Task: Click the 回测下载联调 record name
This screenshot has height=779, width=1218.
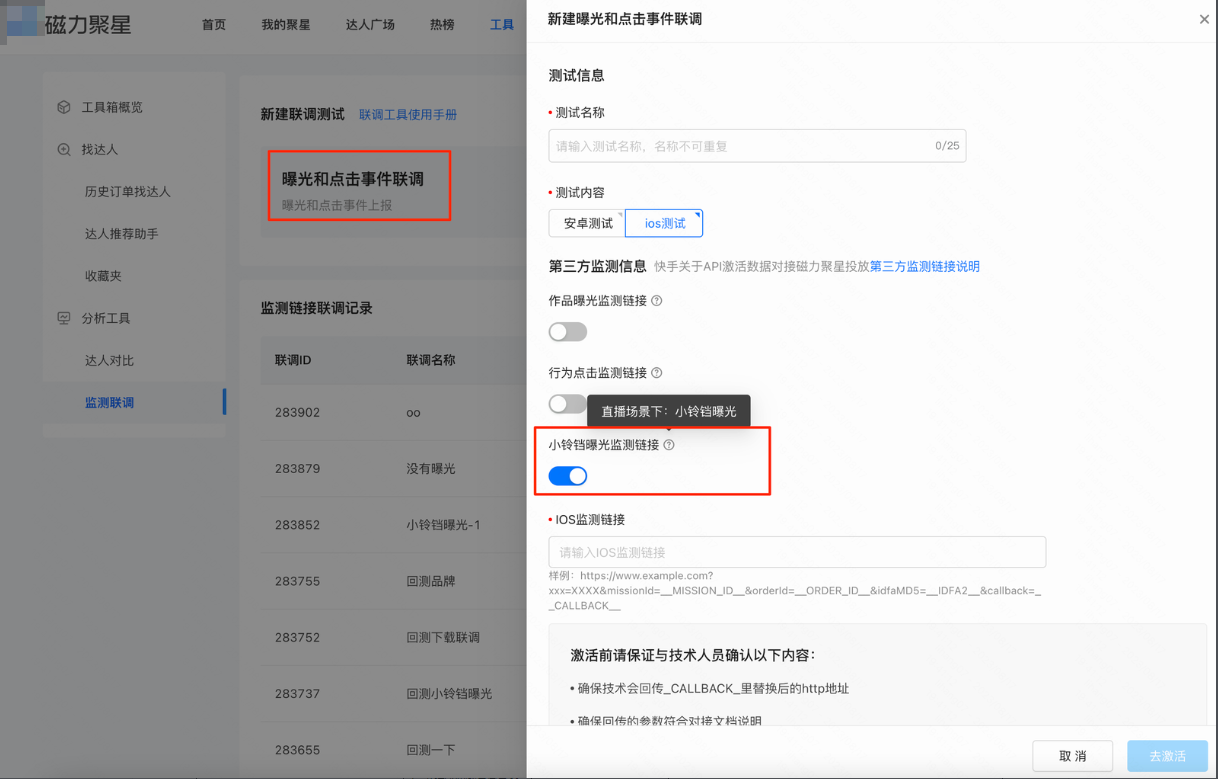Action: [x=443, y=637]
